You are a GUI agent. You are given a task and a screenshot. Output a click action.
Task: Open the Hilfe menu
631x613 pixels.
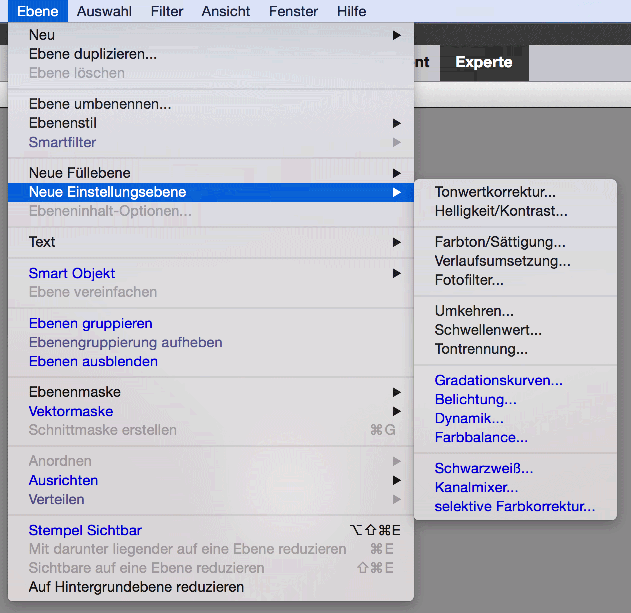pos(351,12)
